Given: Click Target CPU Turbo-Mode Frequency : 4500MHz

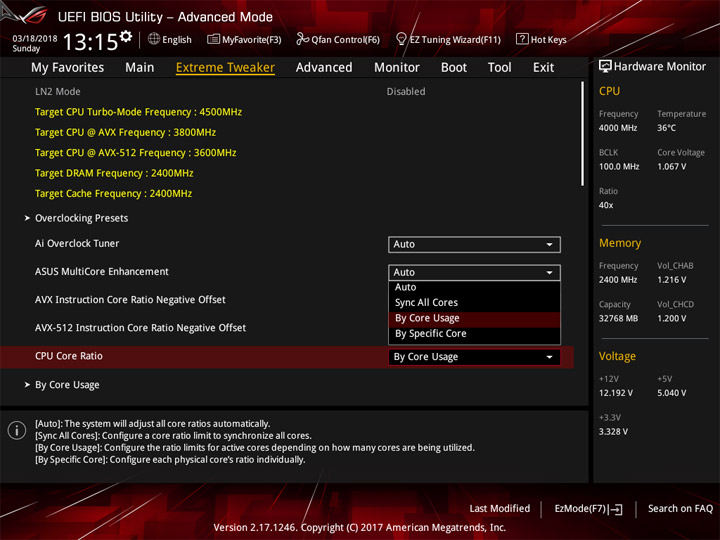Looking at the screenshot, I should click(x=138, y=112).
